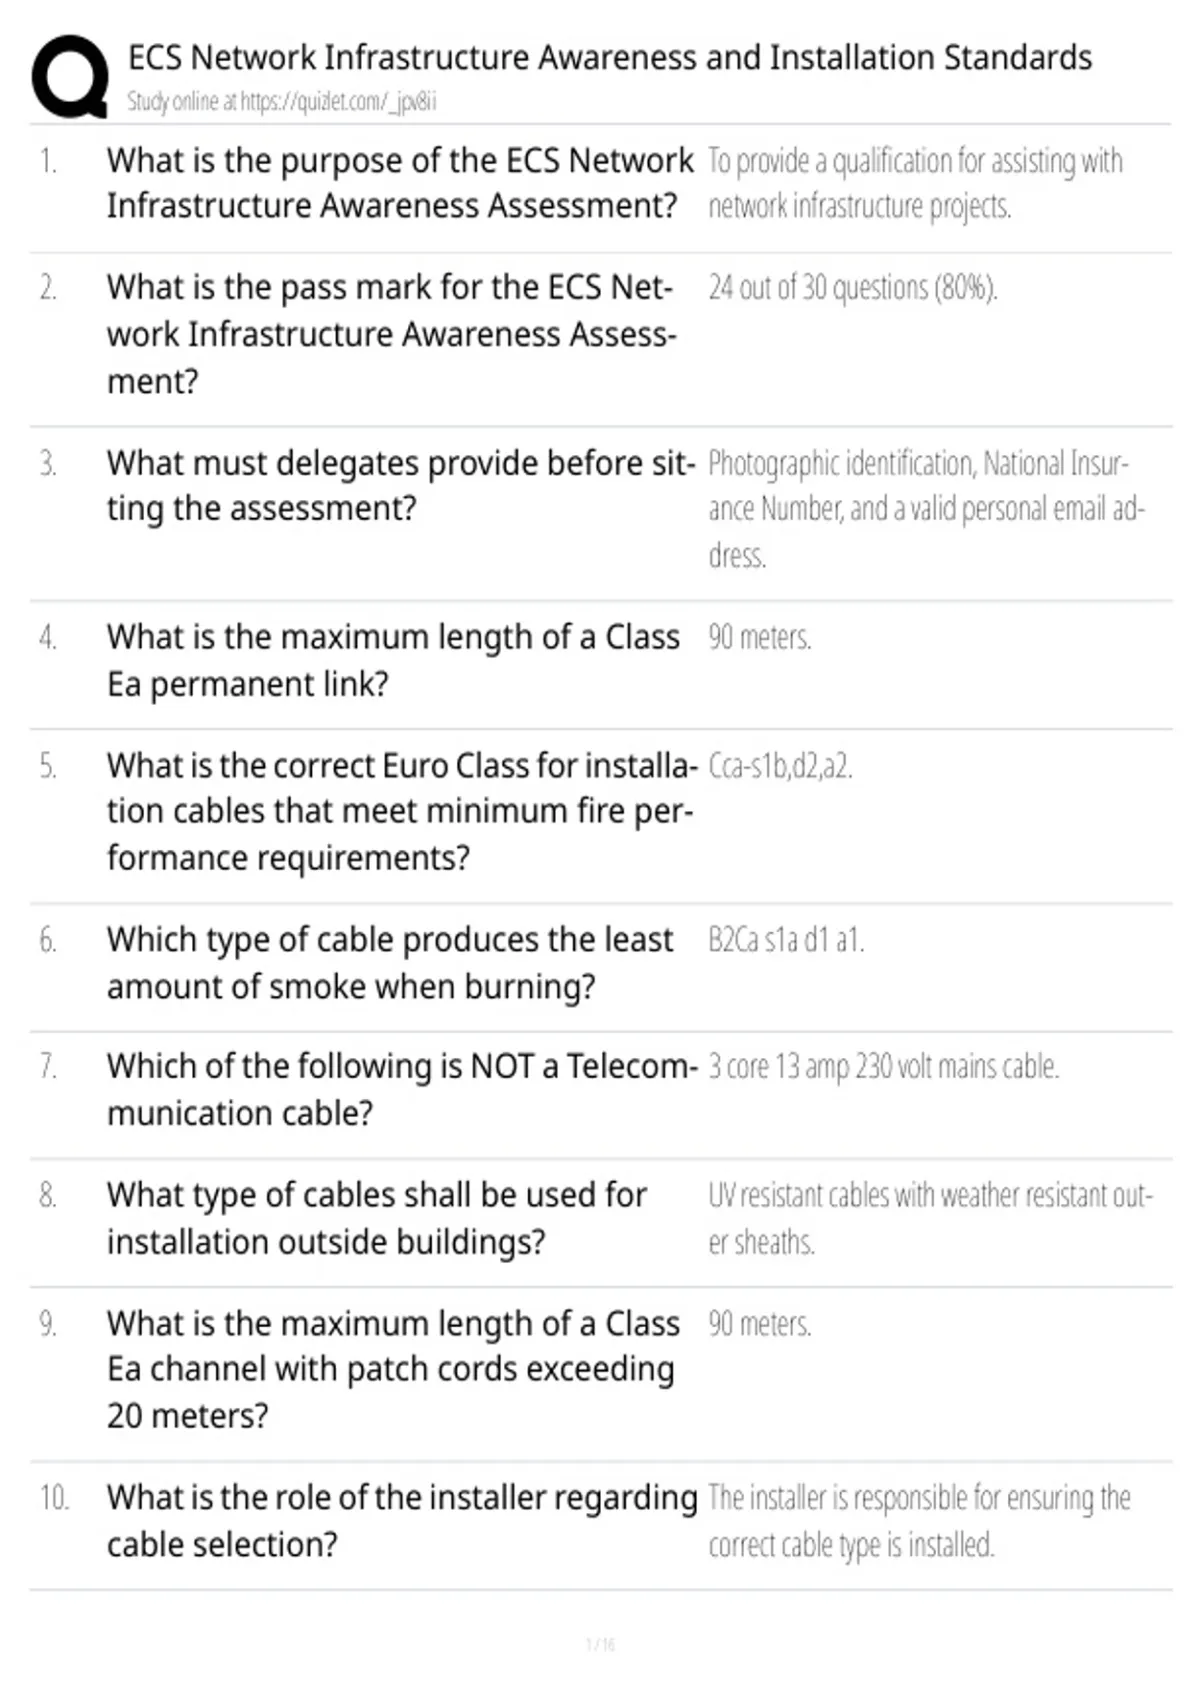The image size is (1200, 1700).
Task: Click the answer about installer responsibility
Action: point(919,1521)
